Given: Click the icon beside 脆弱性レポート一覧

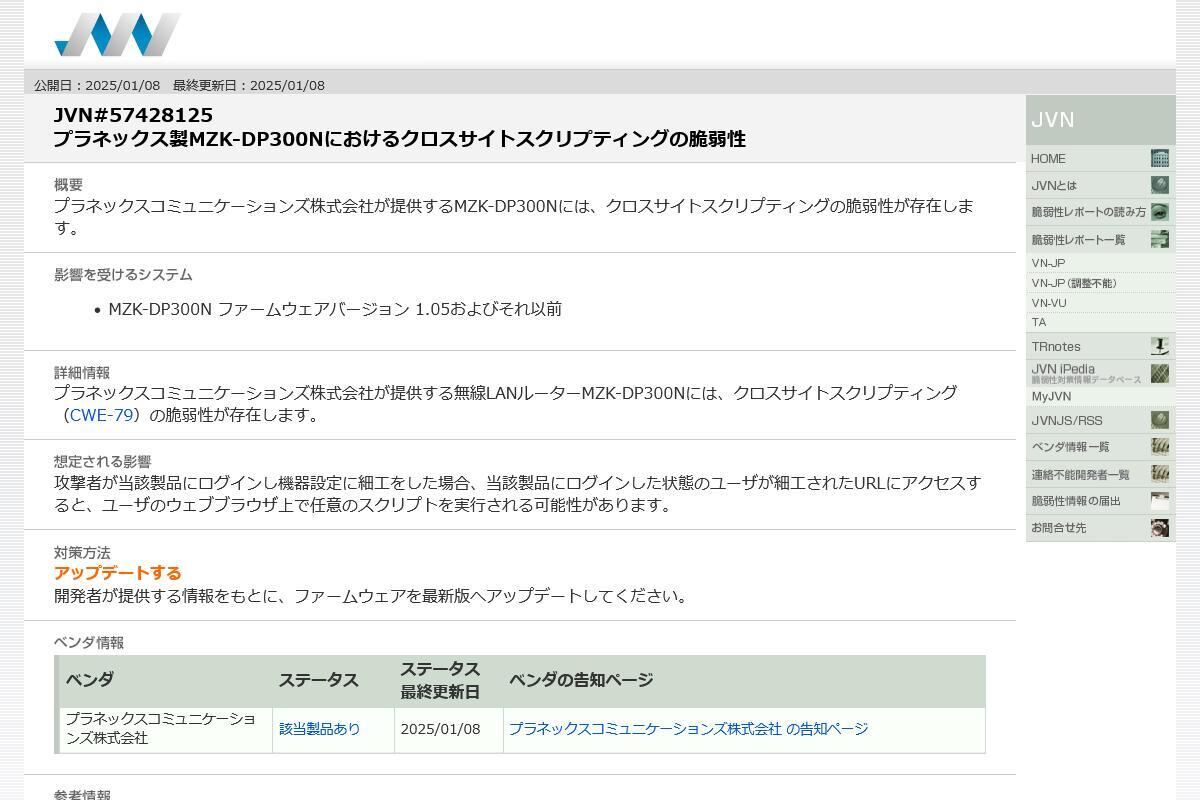Looking at the screenshot, I should (1160, 239).
